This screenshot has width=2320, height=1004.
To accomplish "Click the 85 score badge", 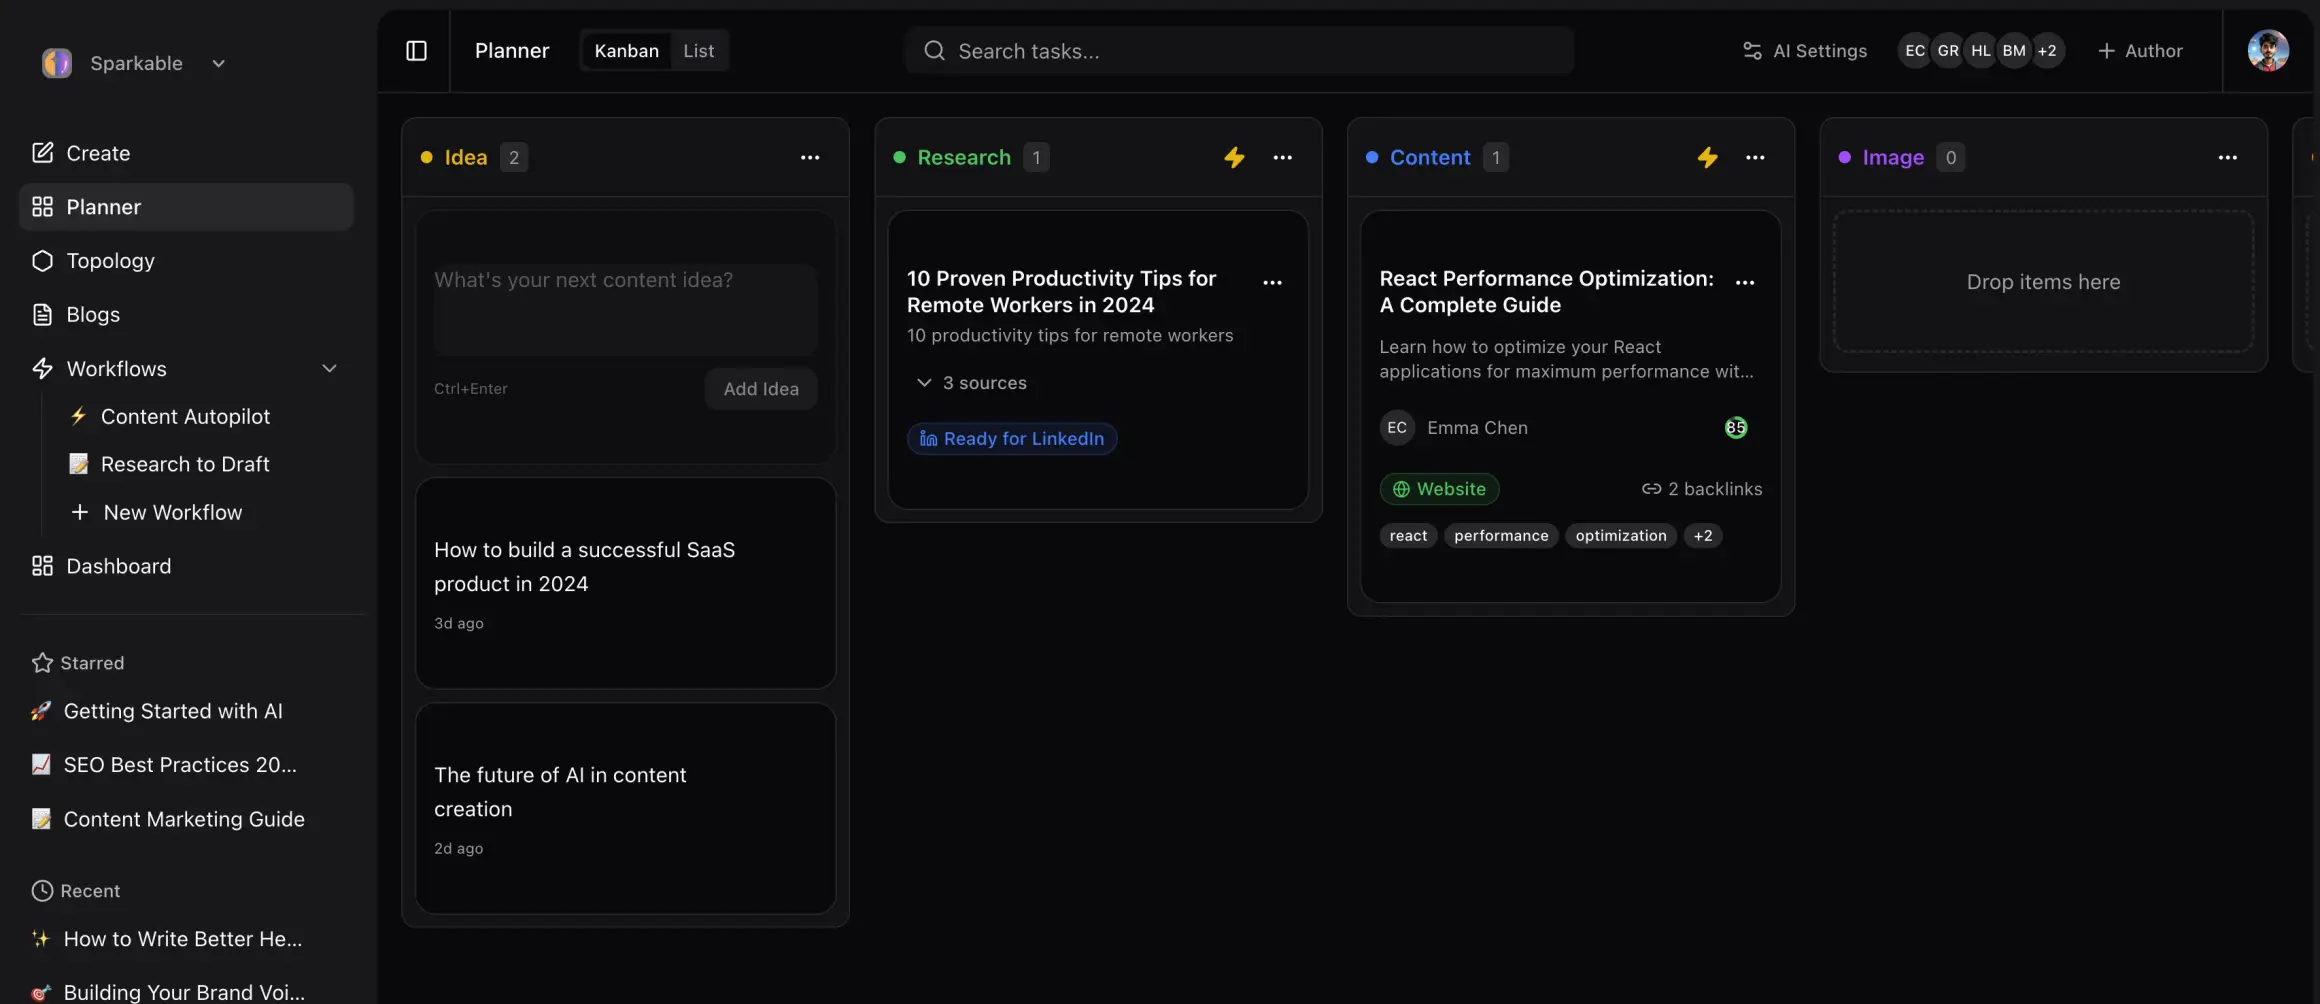I will [x=1735, y=428].
